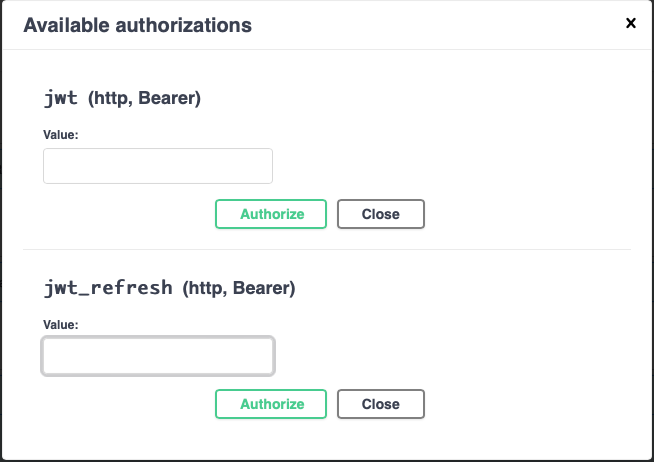Select the empty bearer token box for jwt
The image size is (654, 462).
tap(158, 166)
